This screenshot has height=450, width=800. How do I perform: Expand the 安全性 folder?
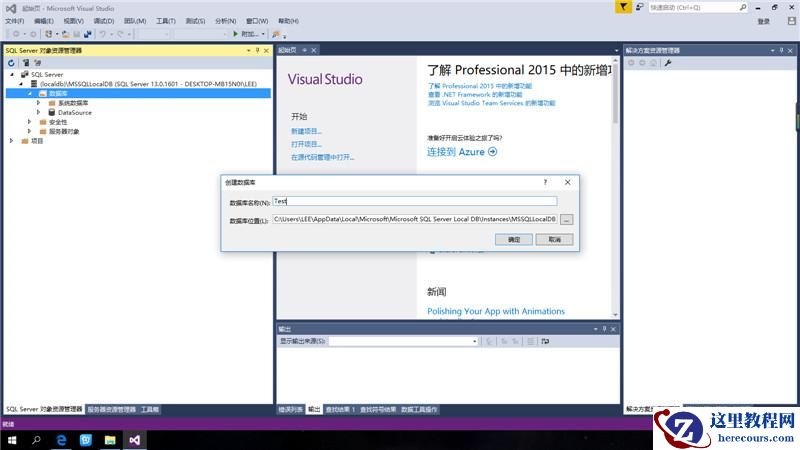(30, 122)
